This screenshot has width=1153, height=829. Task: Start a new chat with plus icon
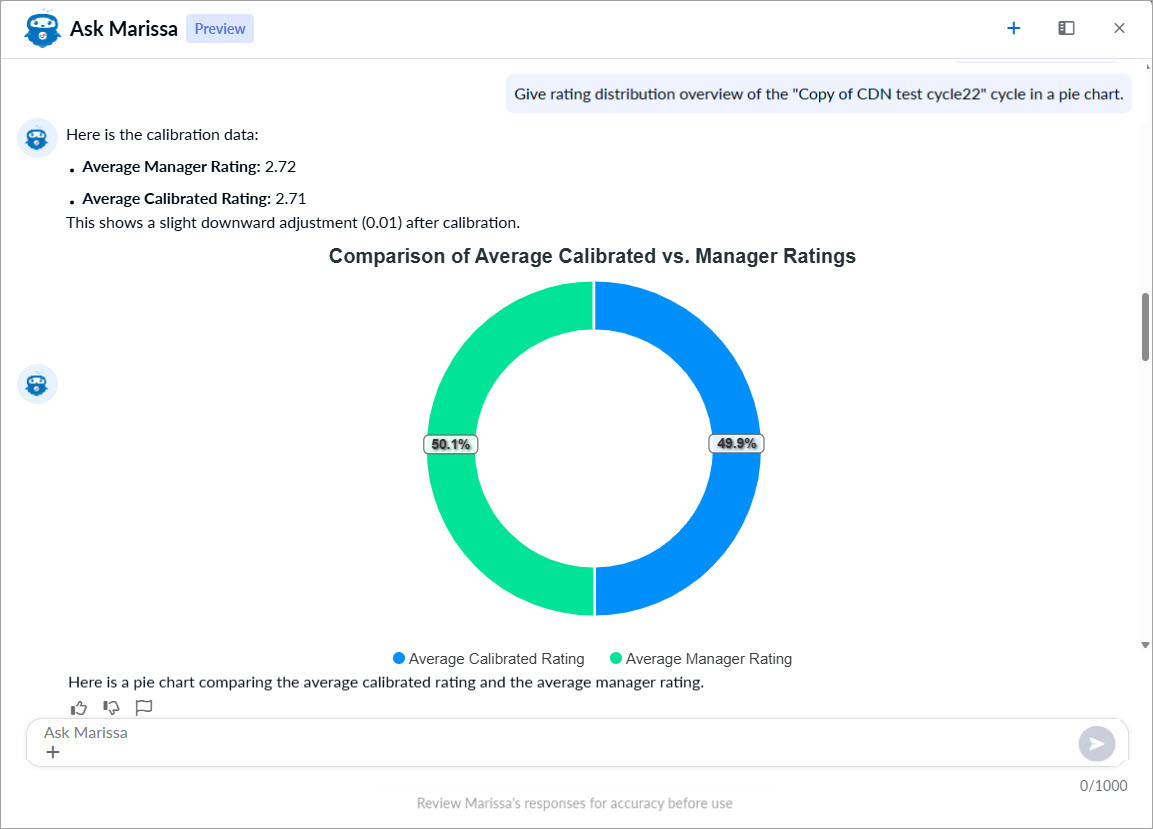(x=1013, y=28)
